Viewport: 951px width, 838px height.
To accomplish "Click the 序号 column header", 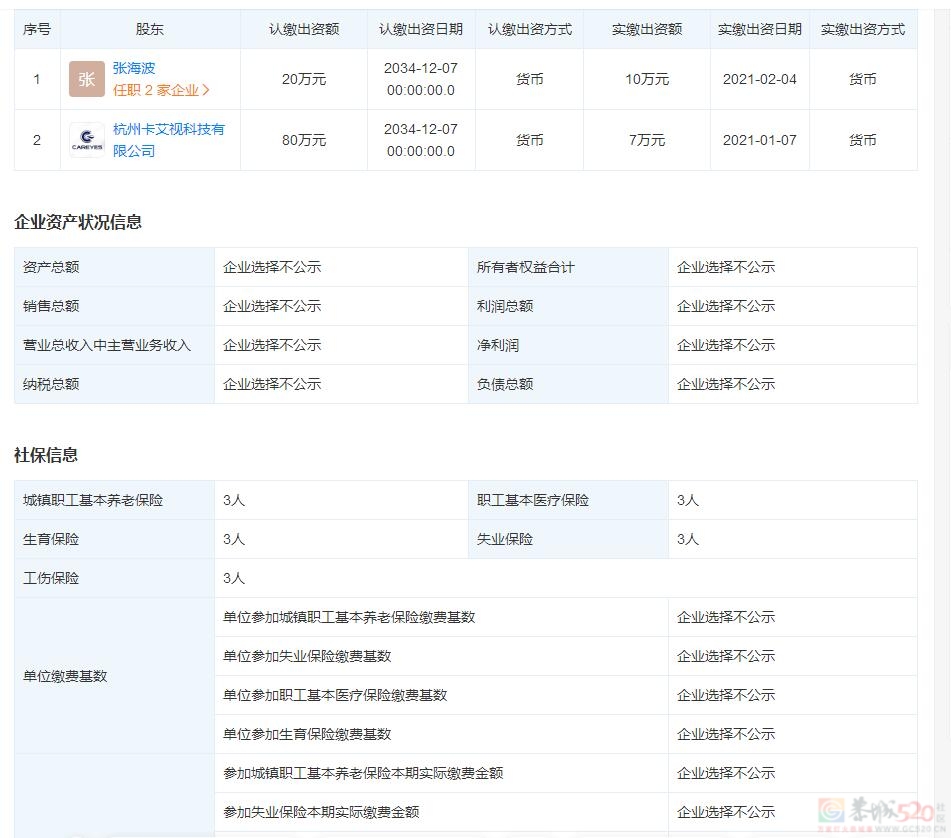I will pyautogui.click(x=37, y=29).
